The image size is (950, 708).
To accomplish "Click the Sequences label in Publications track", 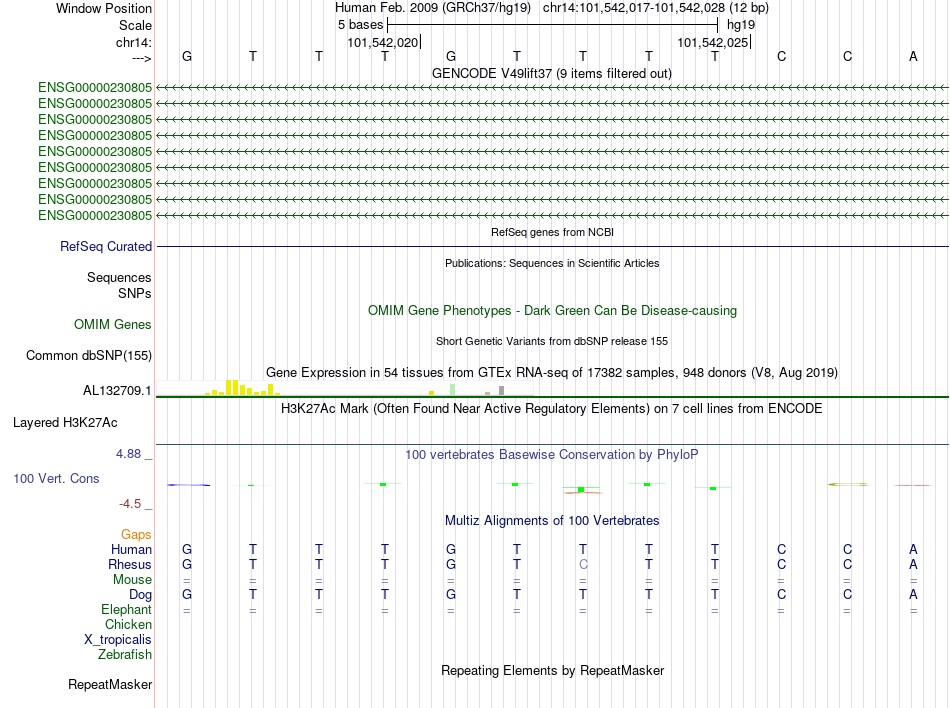I will pyautogui.click(x=119, y=277).
